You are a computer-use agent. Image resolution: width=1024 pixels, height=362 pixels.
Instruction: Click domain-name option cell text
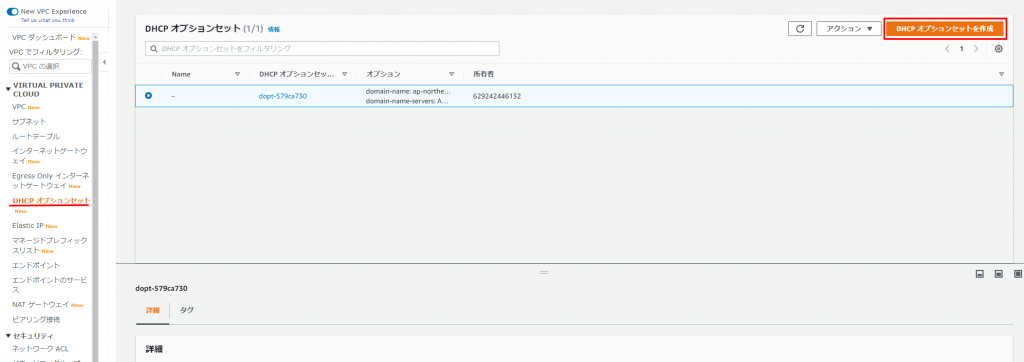point(408,91)
